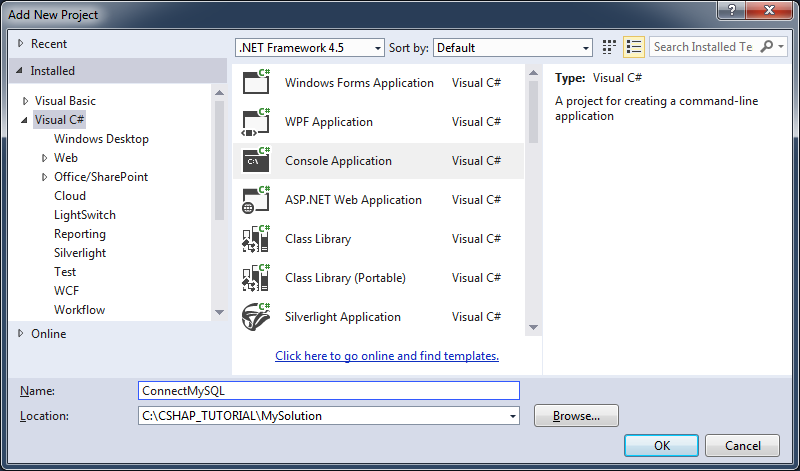Screen dimensions: 800x471
Task: Select the Workflow category
Action: [79, 310]
